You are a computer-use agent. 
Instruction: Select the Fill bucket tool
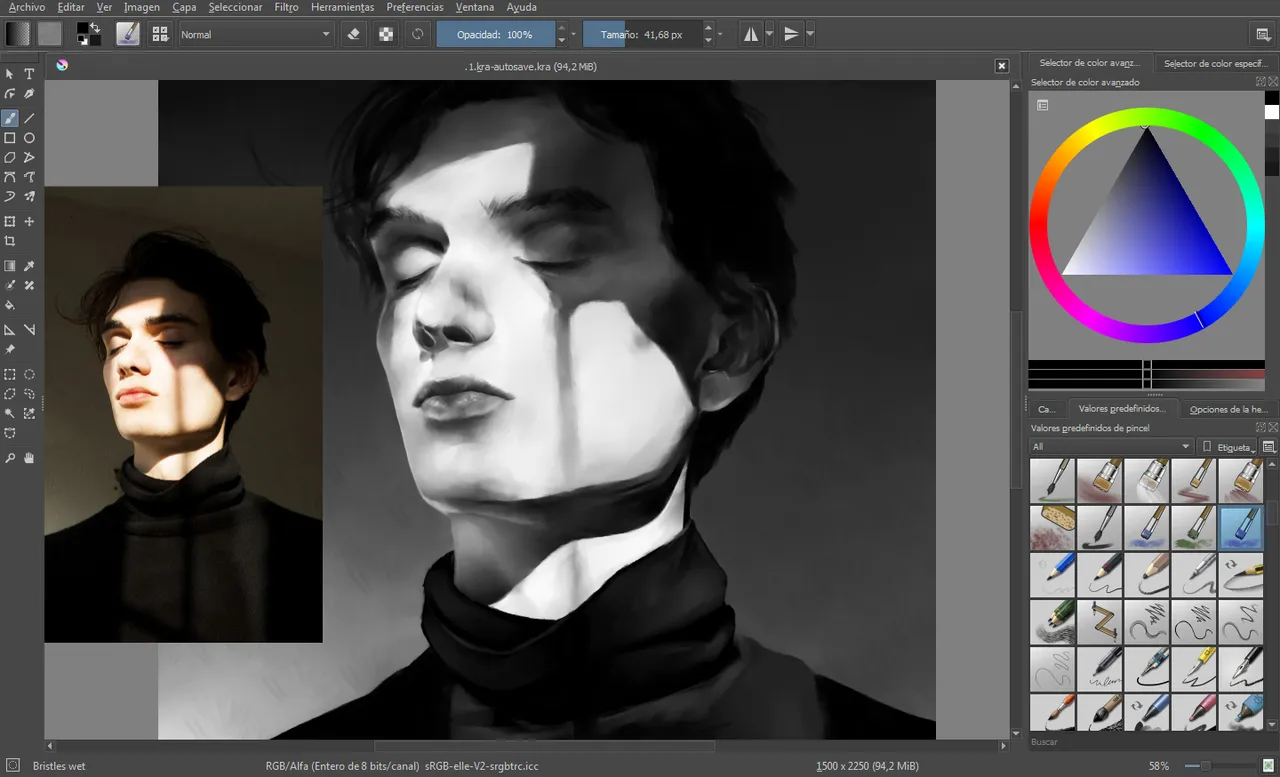[x=10, y=305]
